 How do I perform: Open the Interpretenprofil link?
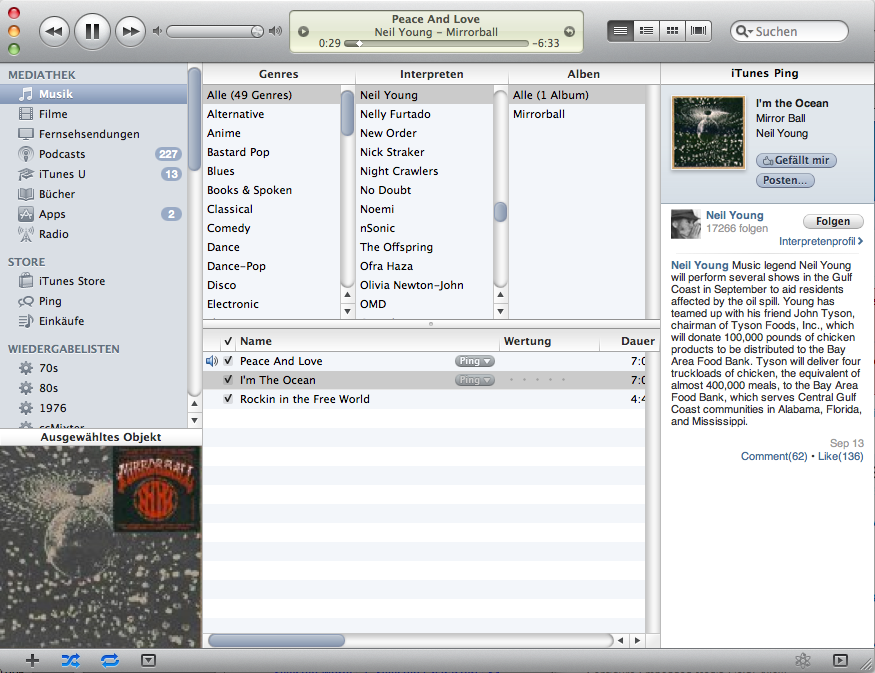[821, 242]
